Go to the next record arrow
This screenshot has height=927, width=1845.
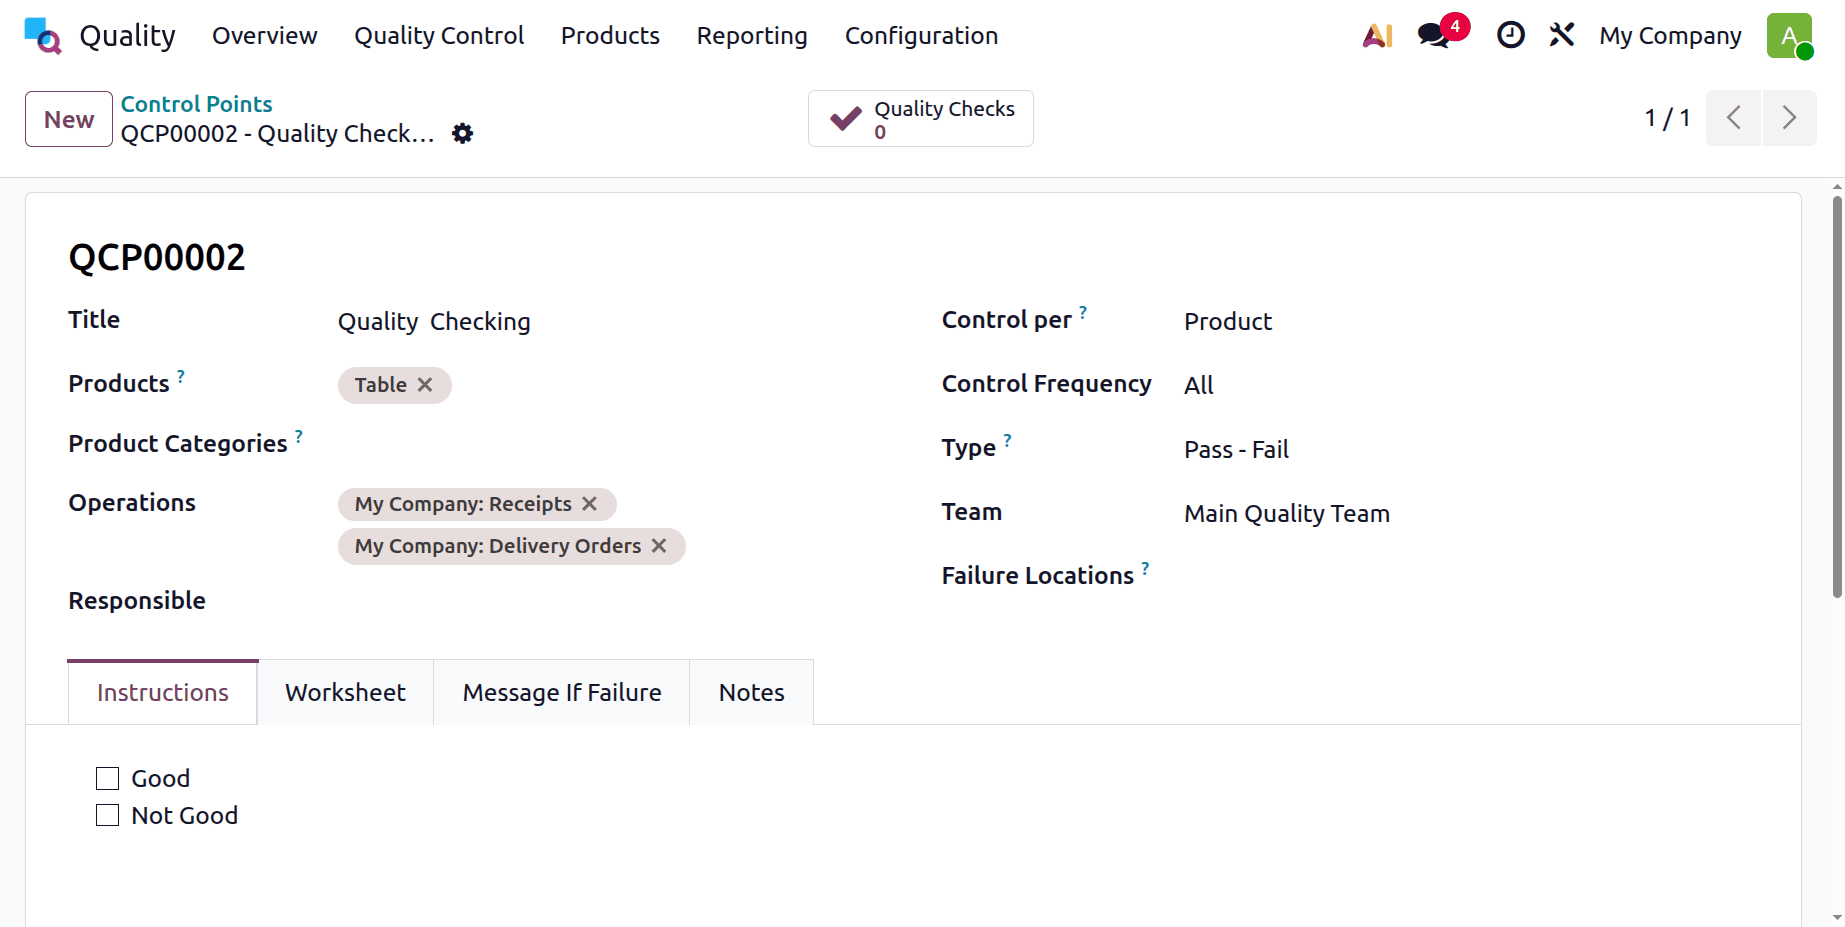[1790, 118]
